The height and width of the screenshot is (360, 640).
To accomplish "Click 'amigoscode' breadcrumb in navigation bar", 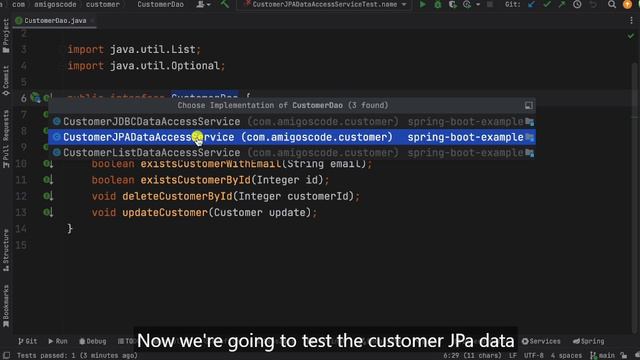I will point(55,4).
